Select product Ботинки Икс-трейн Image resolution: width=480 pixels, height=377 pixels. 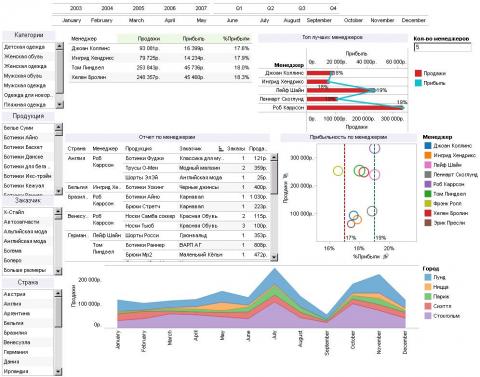pos(28,176)
